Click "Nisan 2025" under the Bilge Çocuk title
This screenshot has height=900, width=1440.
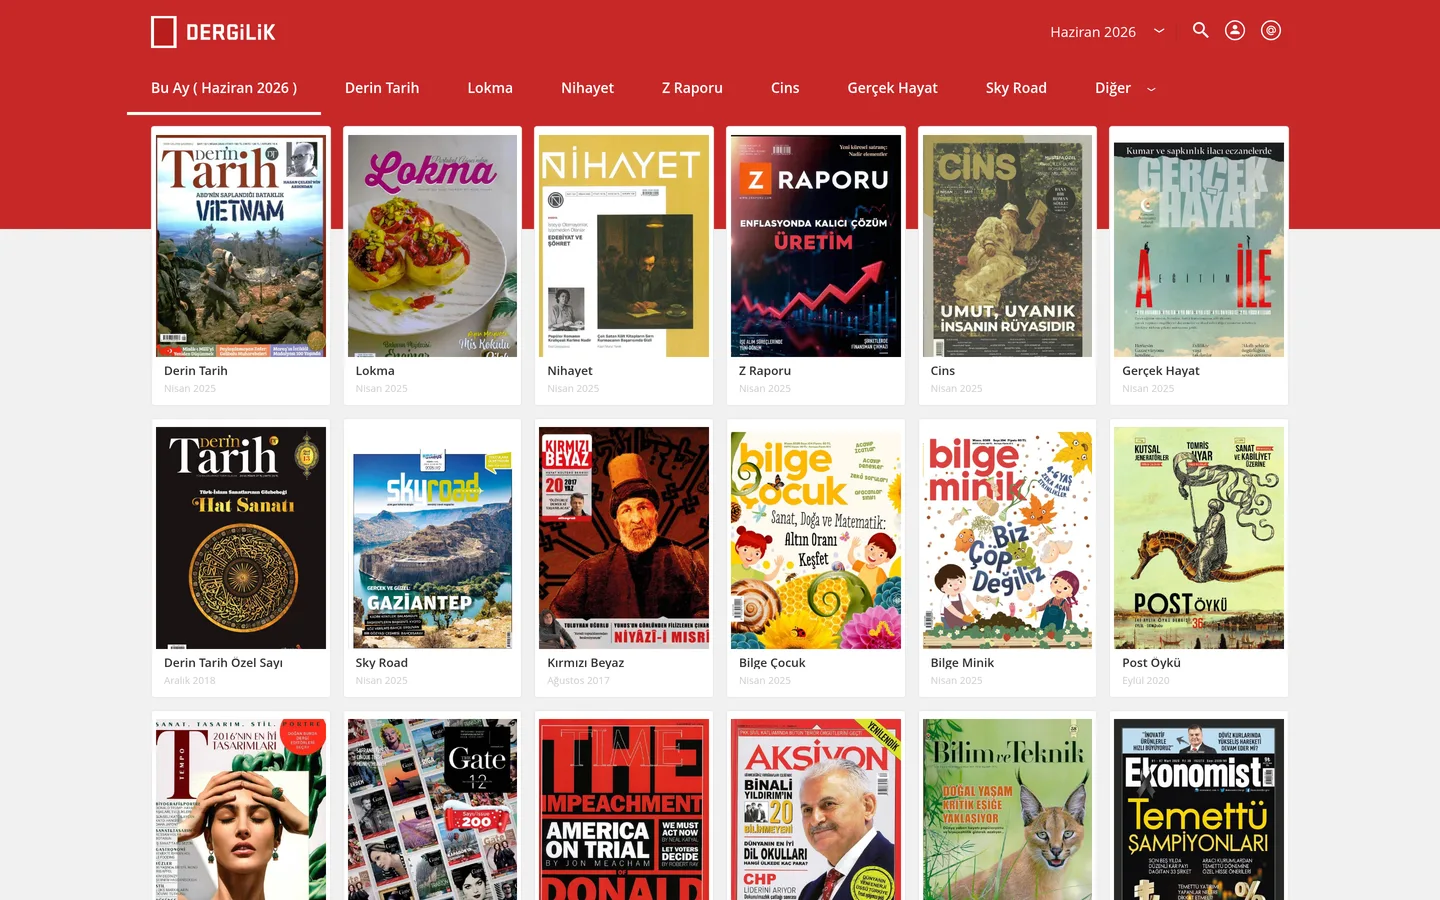[x=765, y=681]
